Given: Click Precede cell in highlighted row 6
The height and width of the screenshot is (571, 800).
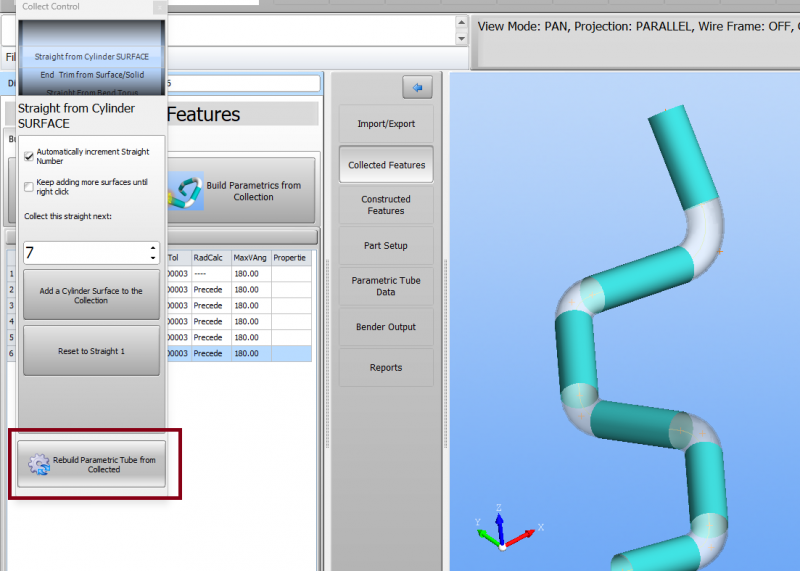Looking at the screenshot, I should pos(211,353).
